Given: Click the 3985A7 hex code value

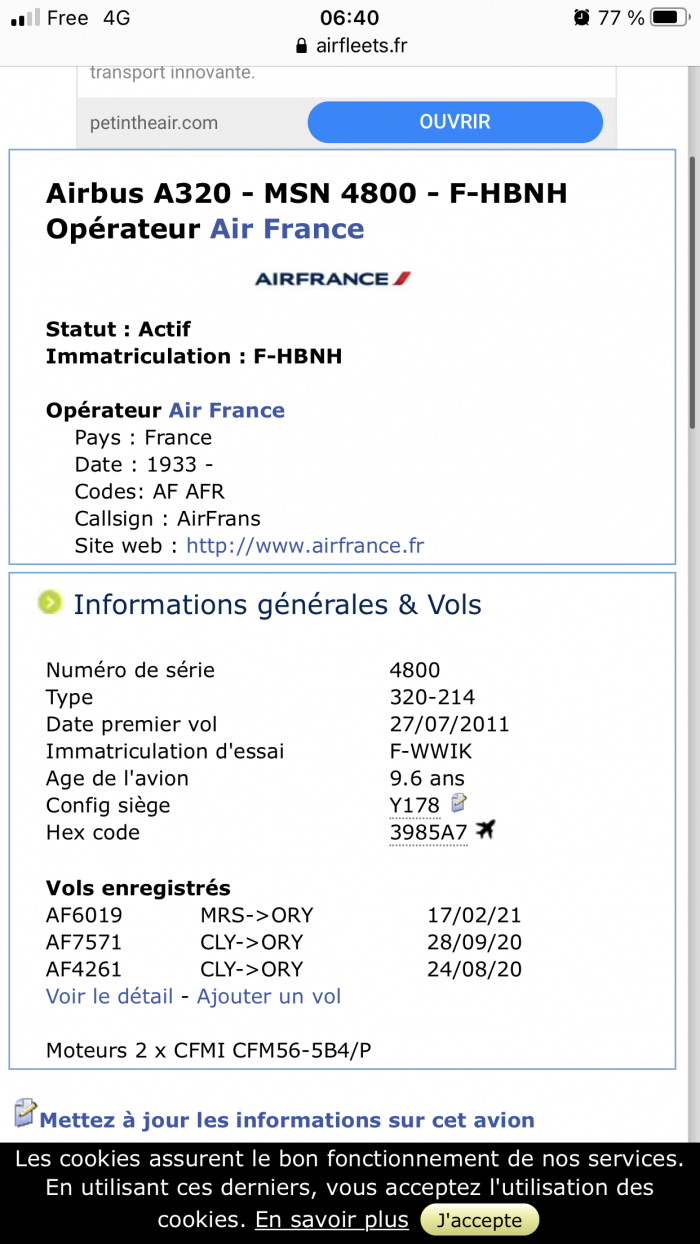Looking at the screenshot, I should point(428,833).
